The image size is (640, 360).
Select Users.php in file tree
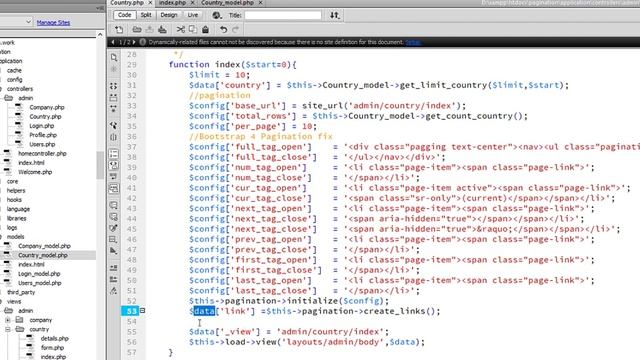click(42, 144)
